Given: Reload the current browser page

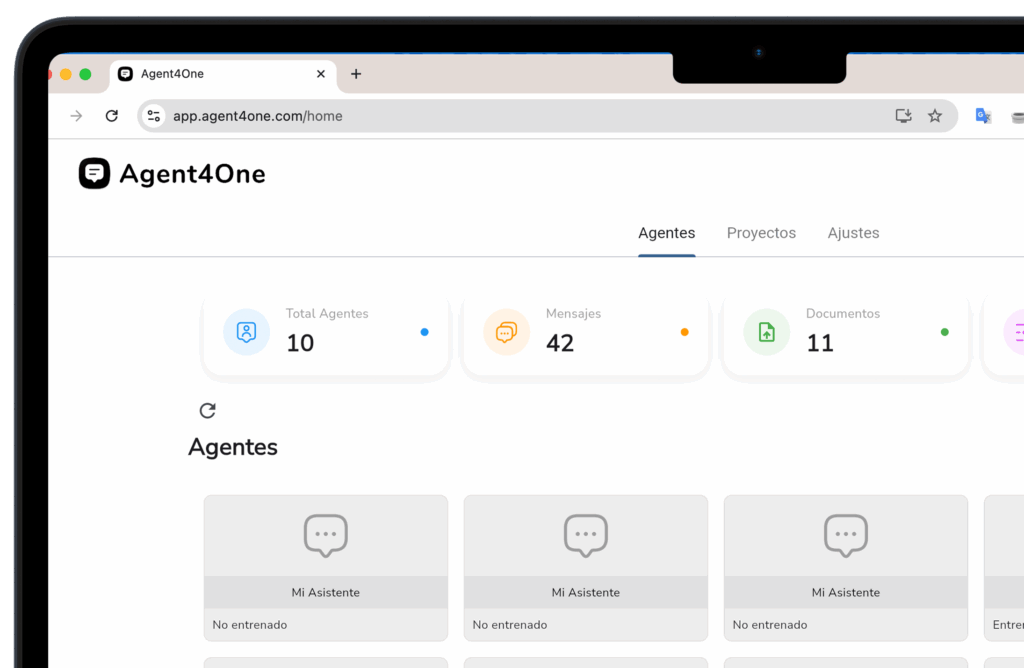Looking at the screenshot, I should (x=112, y=116).
